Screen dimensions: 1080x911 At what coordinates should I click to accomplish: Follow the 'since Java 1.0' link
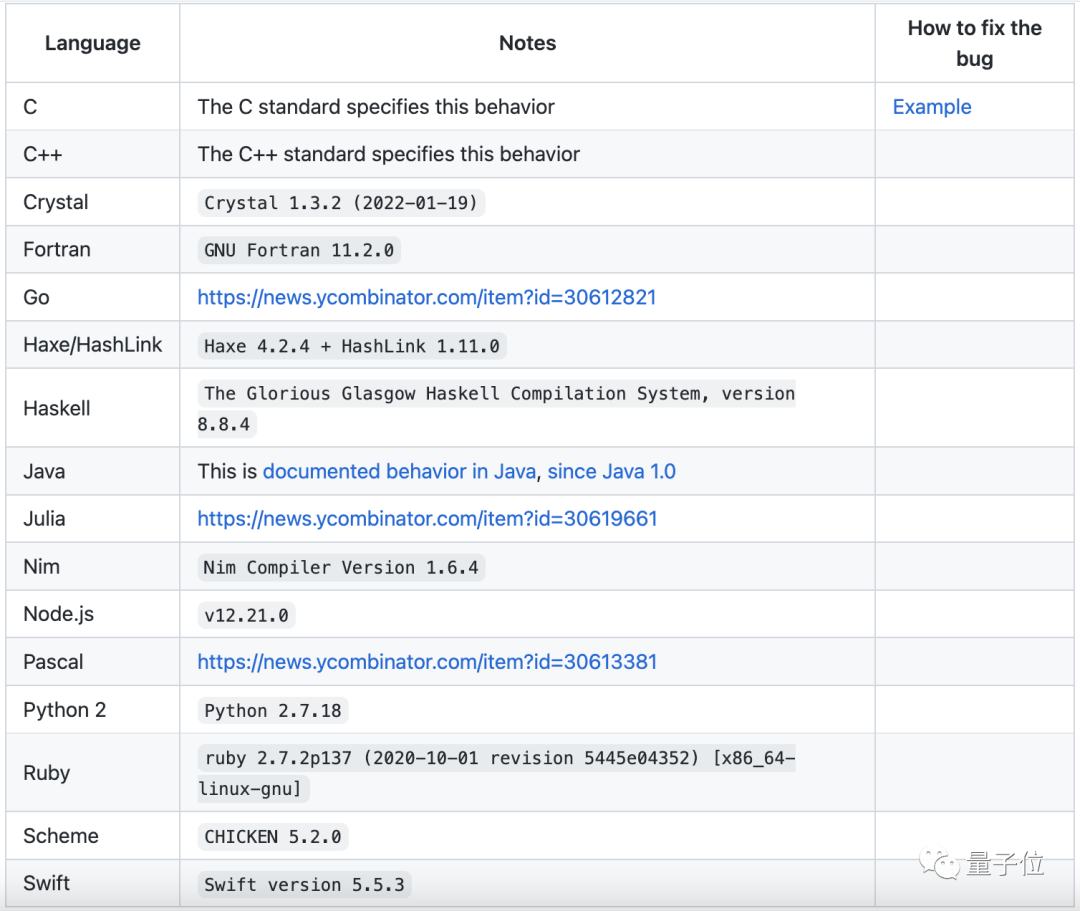point(611,471)
